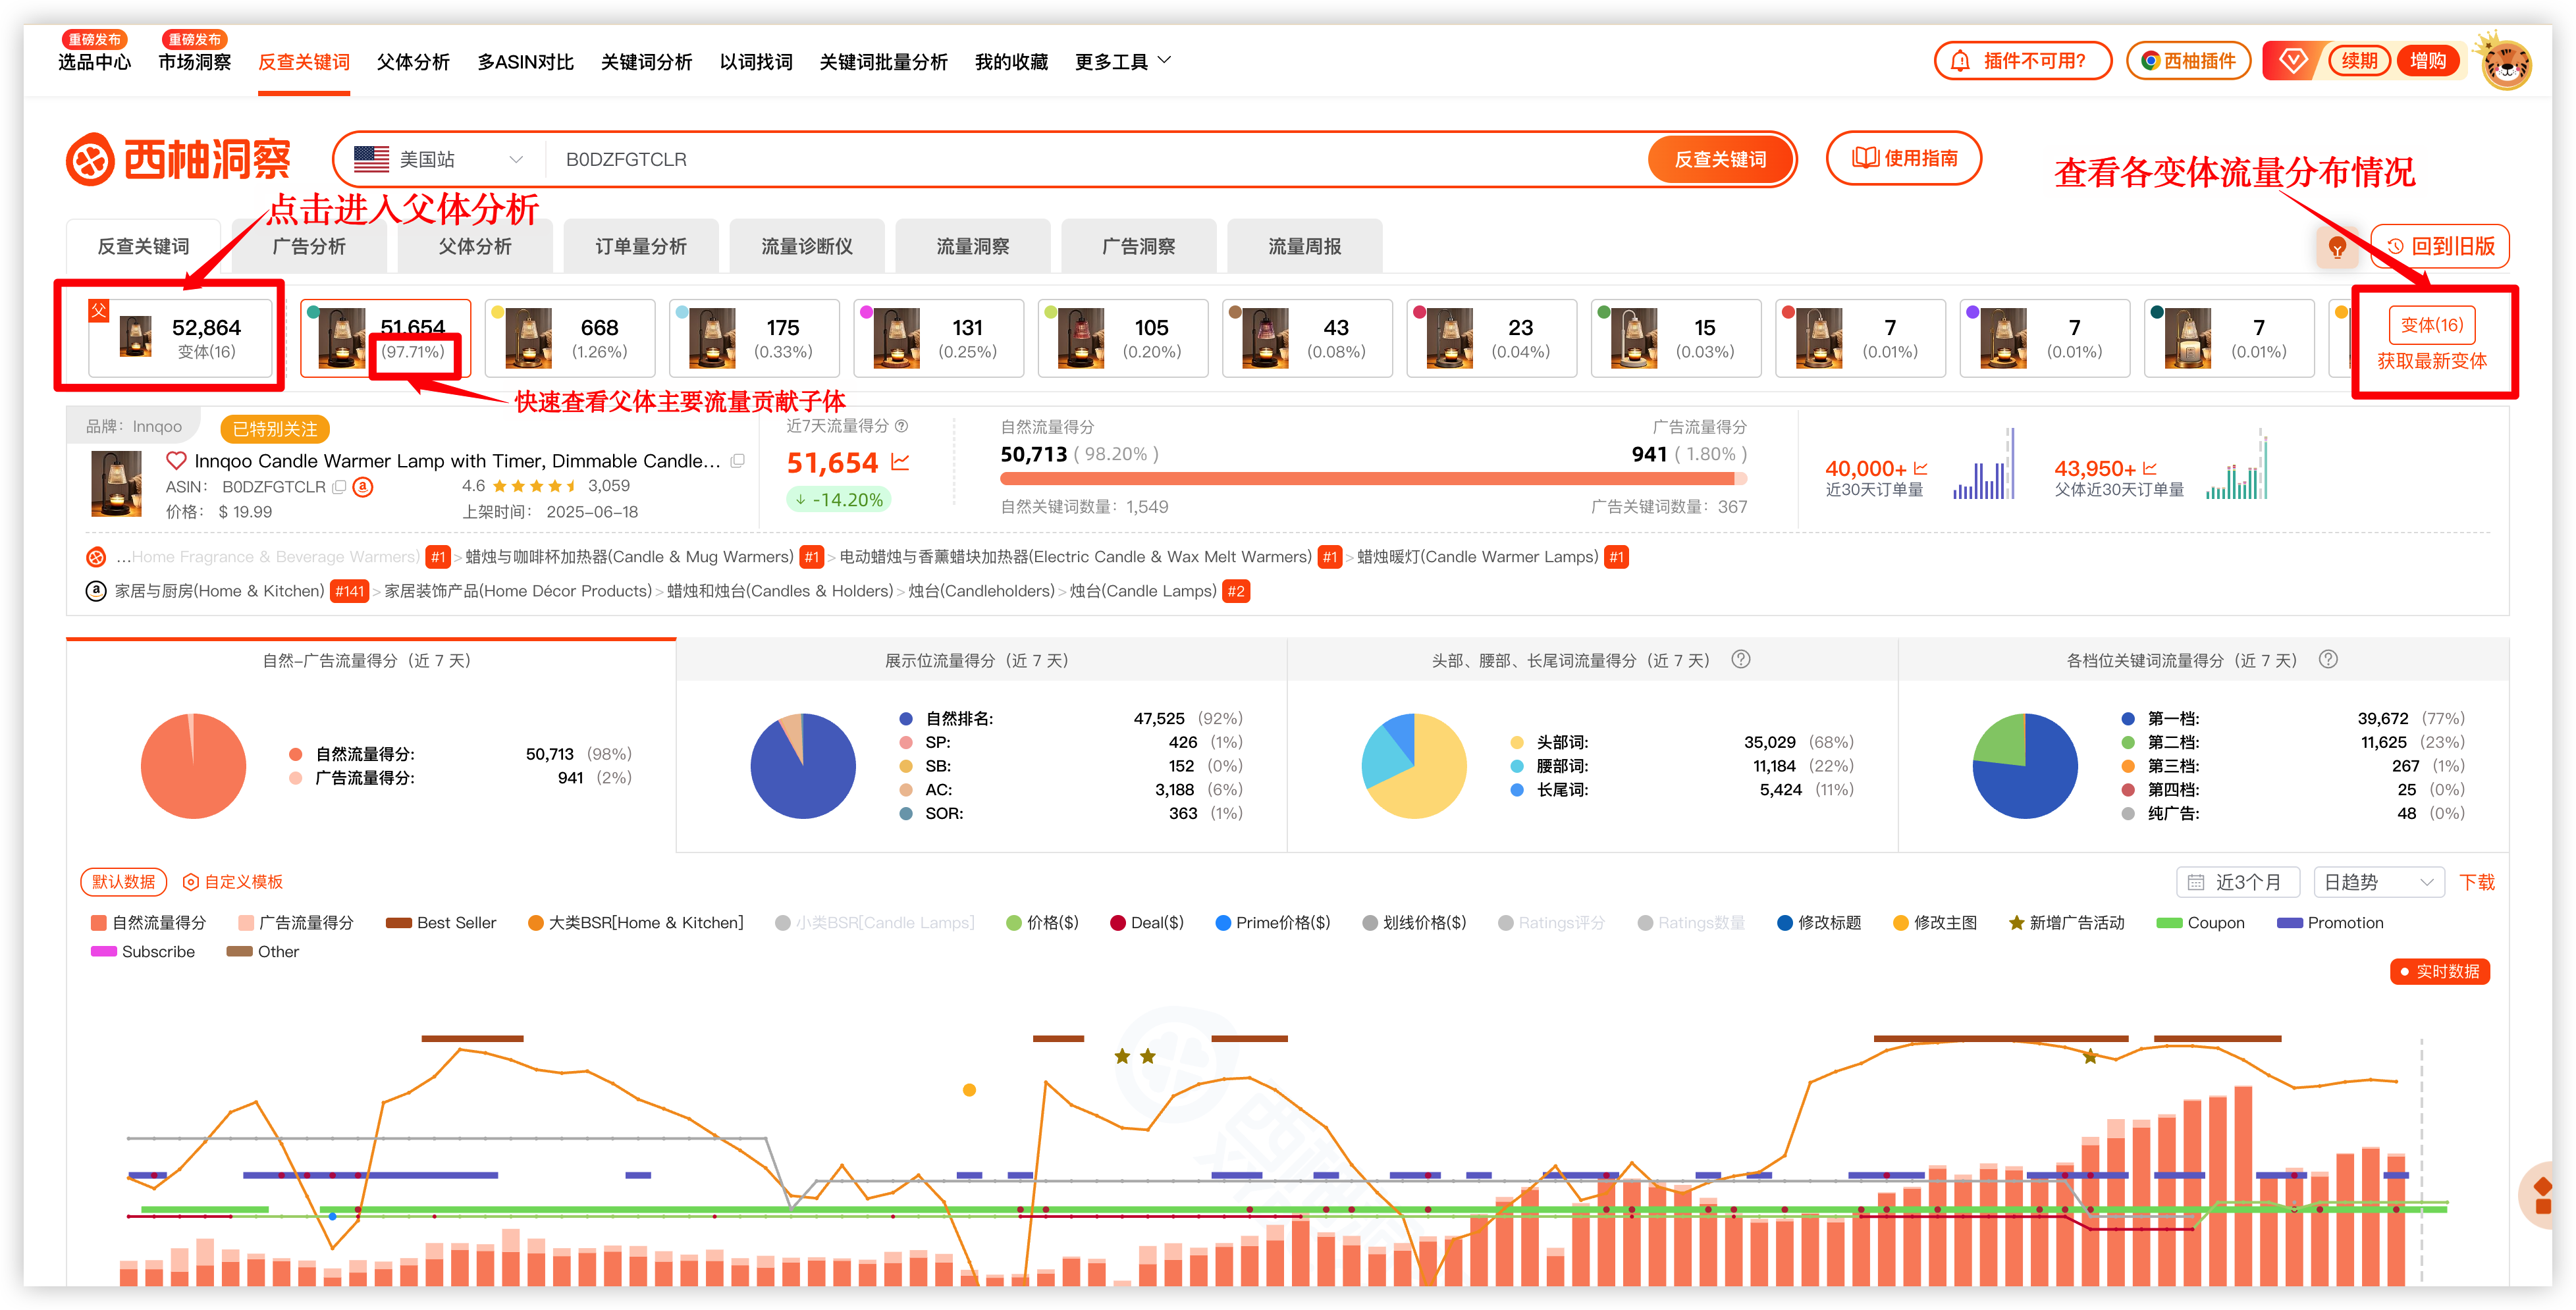
Task: Click blue 自然排名 color dot in legend
Action: [906, 719]
